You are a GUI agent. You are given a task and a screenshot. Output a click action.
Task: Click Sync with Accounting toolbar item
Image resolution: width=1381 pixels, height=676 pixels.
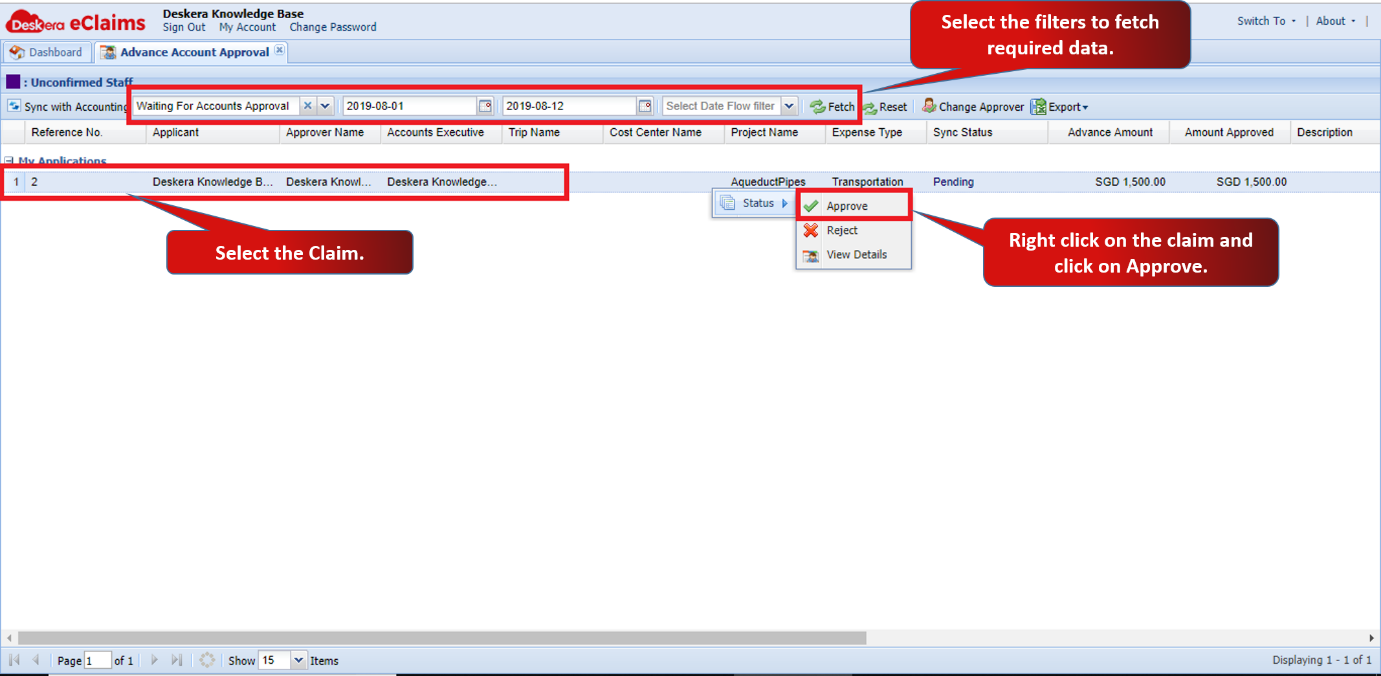[69, 106]
